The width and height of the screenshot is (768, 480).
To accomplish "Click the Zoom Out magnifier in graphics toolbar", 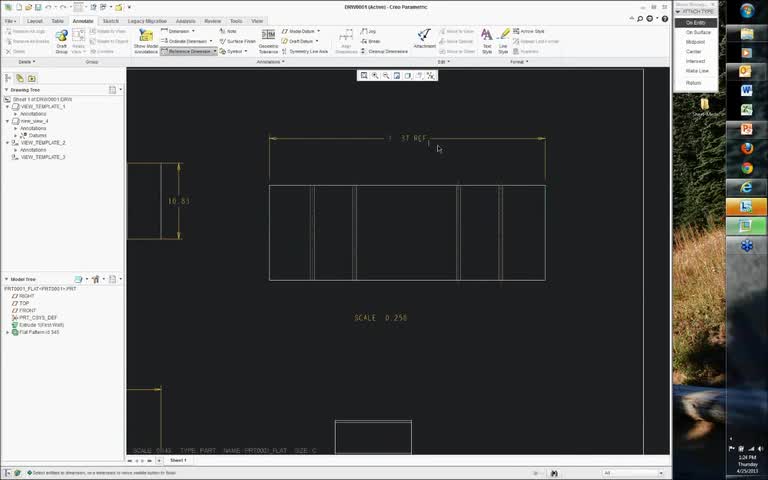I will click(x=386, y=75).
